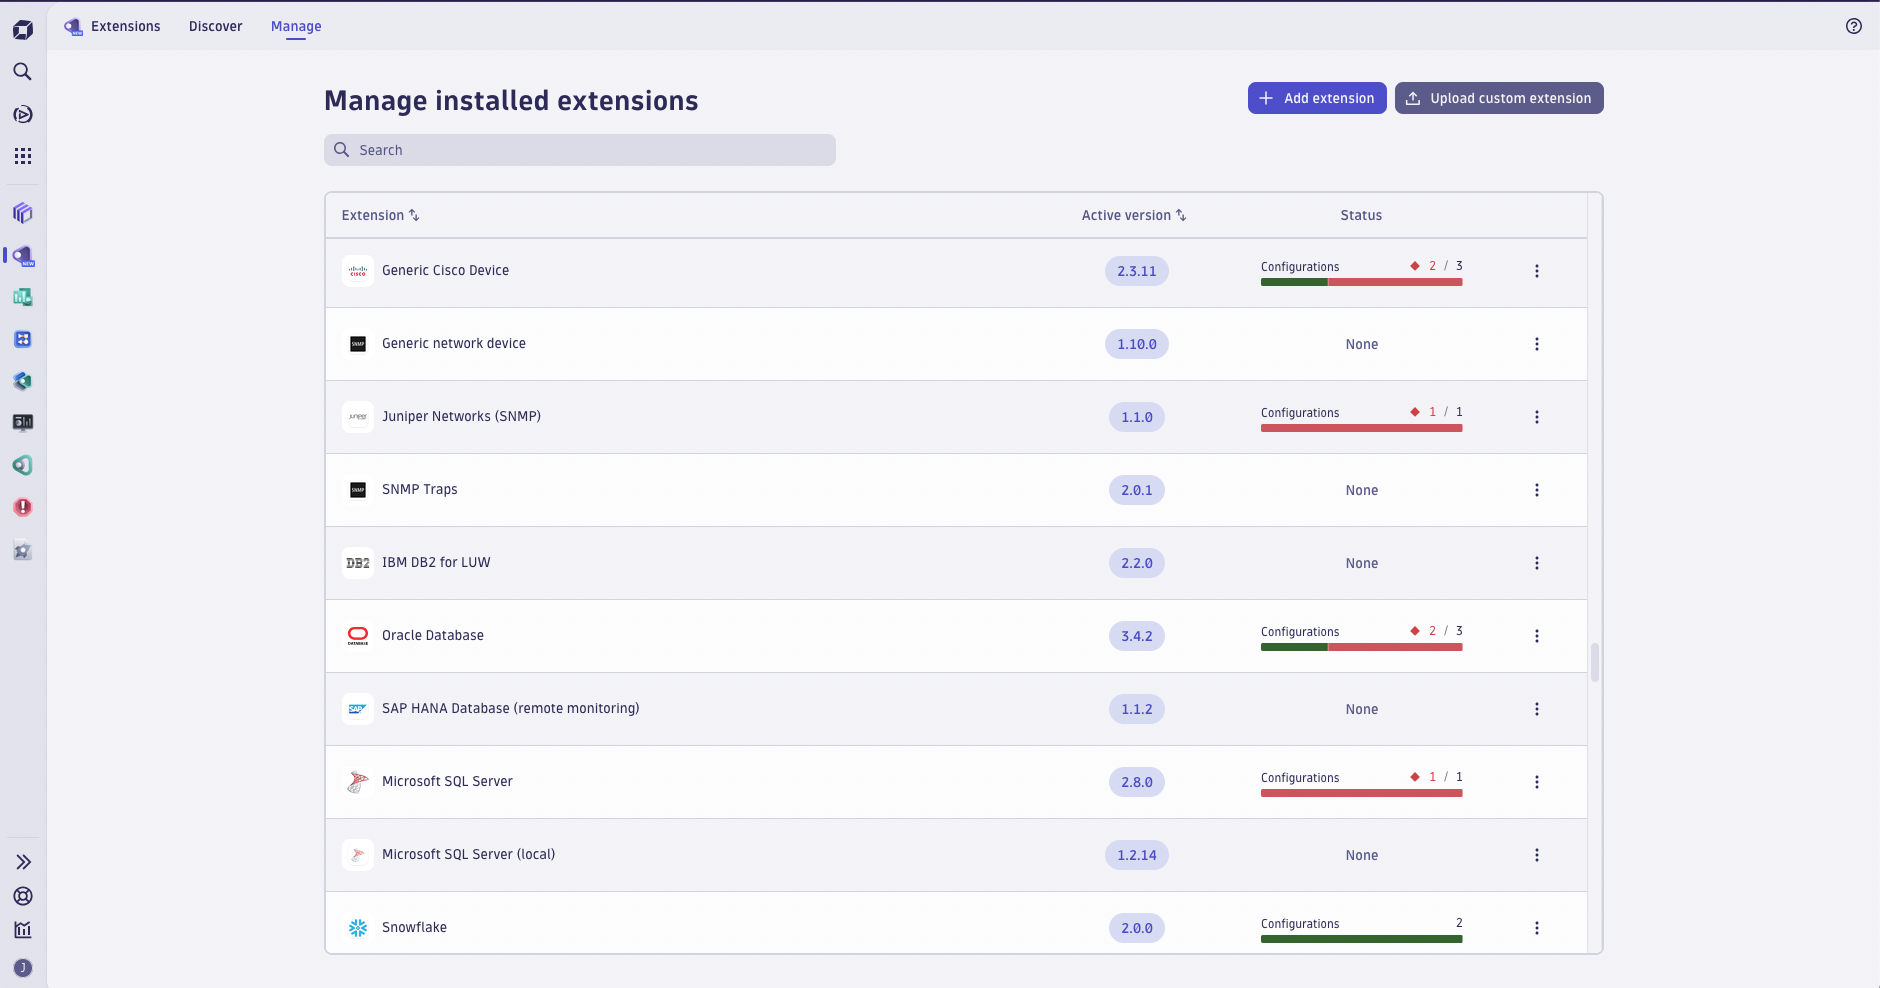Open actions menu for Microsoft SQL Server (local)
1880x988 pixels.
(x=1537, y=855)
